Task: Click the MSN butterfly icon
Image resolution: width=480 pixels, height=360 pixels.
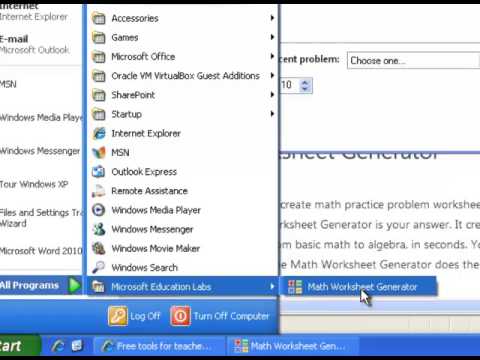Action: 99,153
